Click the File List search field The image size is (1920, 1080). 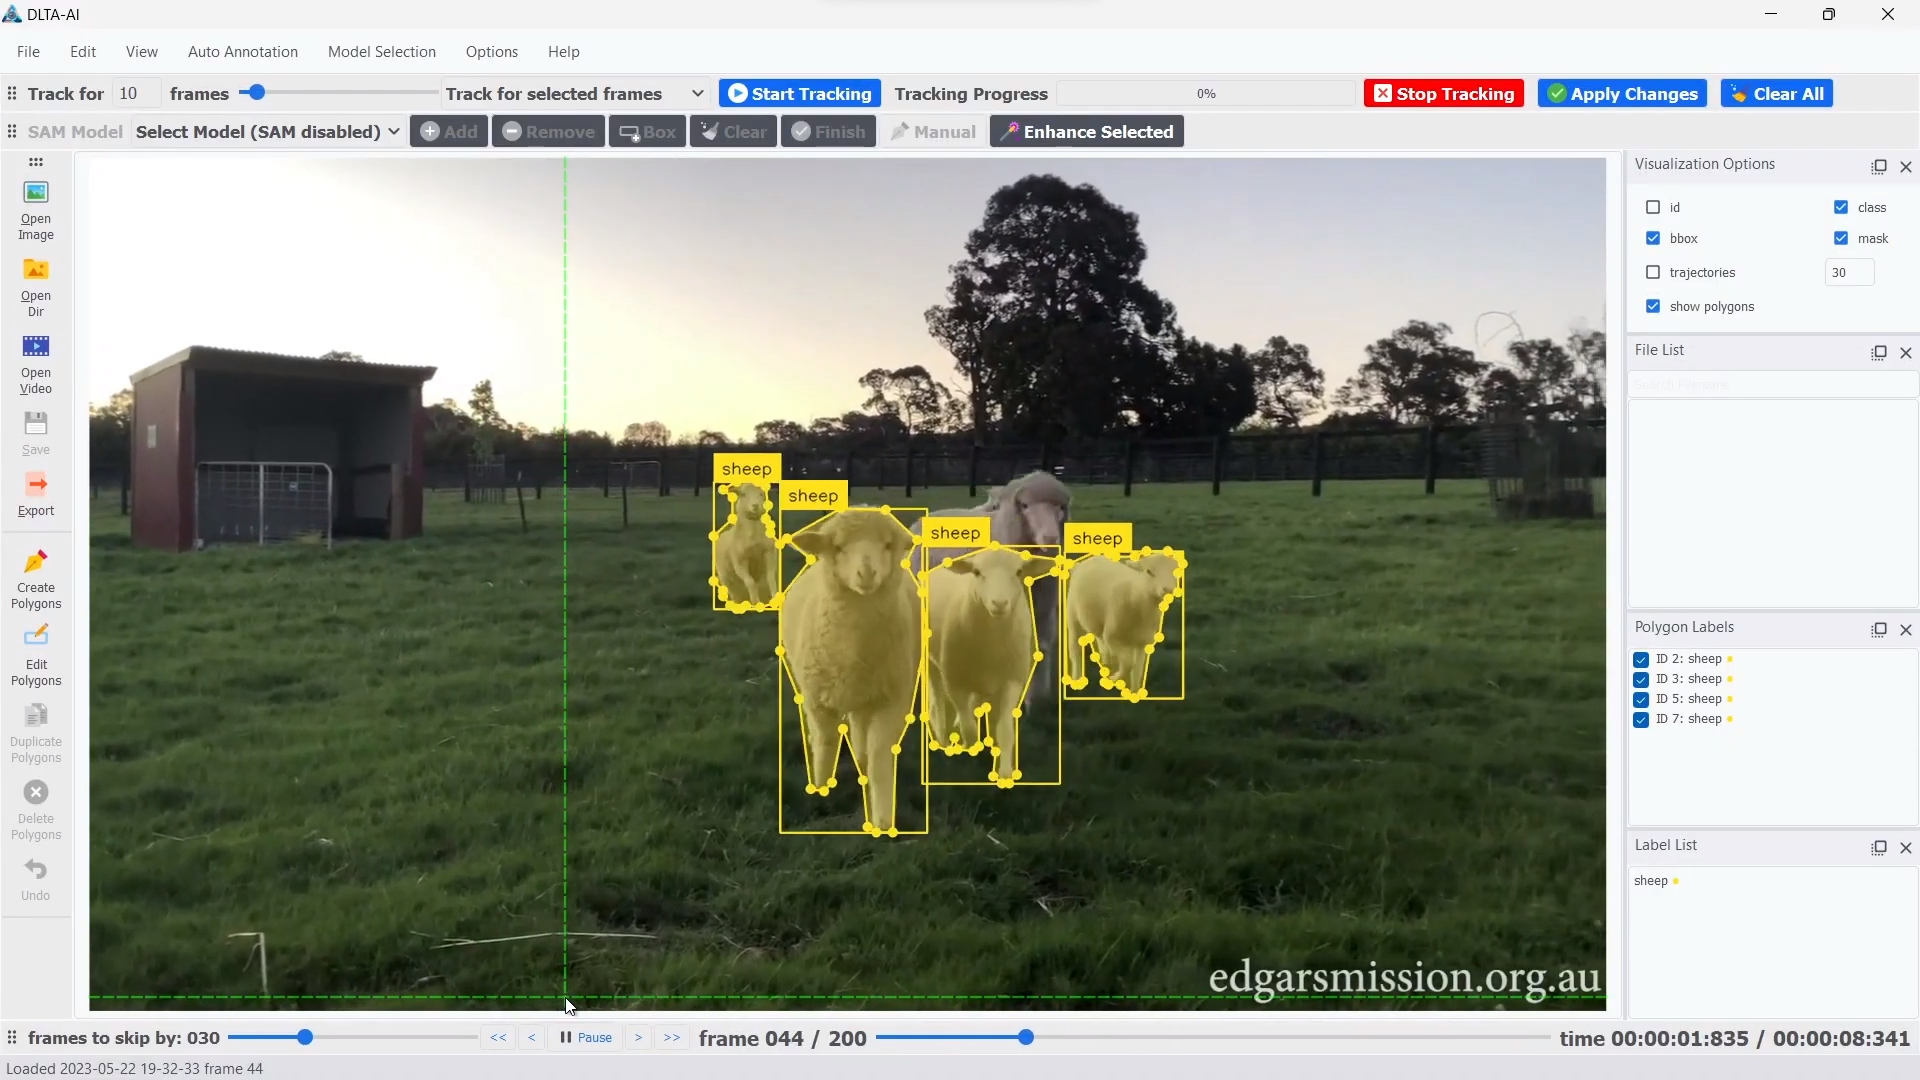[x=1773, y=384]
